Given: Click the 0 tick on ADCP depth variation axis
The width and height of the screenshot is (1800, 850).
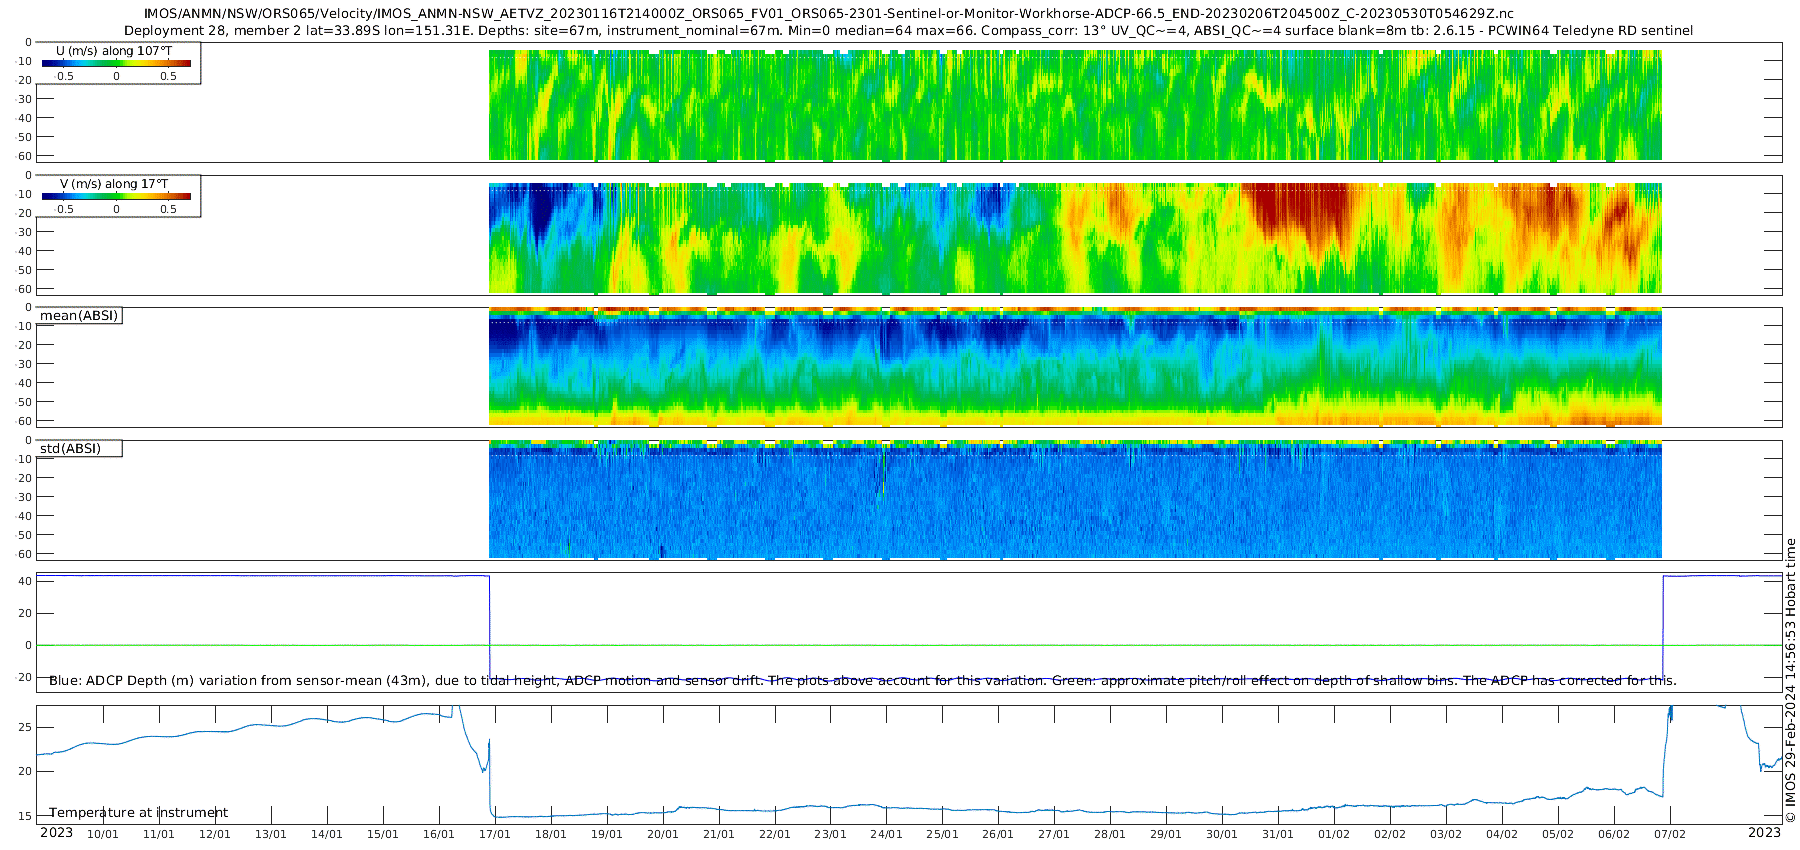Looking at the screenshot, I should [28, 645].
